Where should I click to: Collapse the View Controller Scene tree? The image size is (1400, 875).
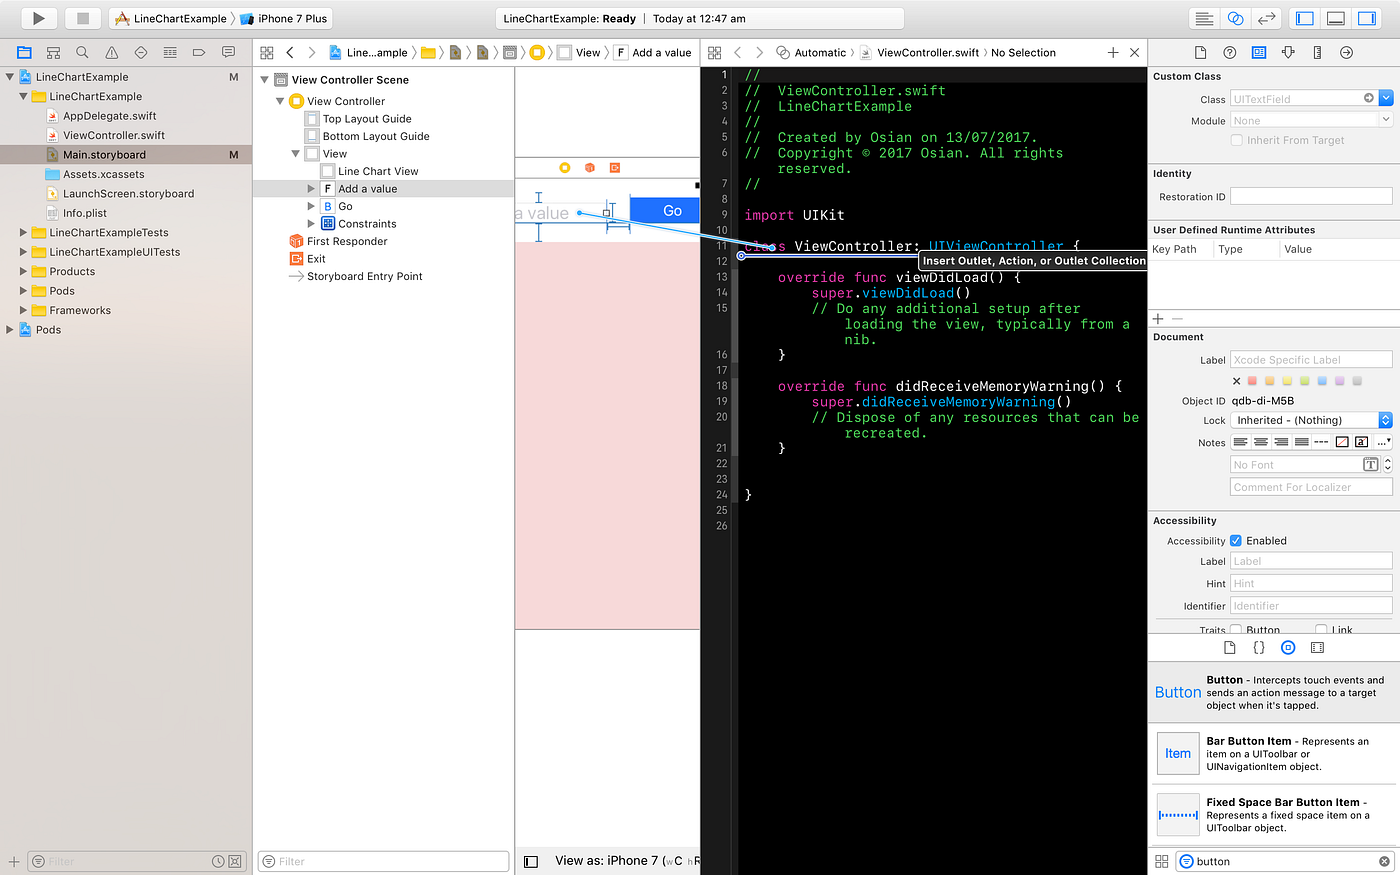pos(263,79)
